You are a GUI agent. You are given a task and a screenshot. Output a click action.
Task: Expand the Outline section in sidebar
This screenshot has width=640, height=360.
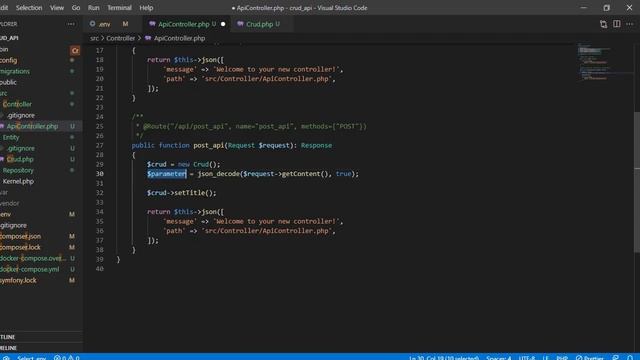point(41,337)
